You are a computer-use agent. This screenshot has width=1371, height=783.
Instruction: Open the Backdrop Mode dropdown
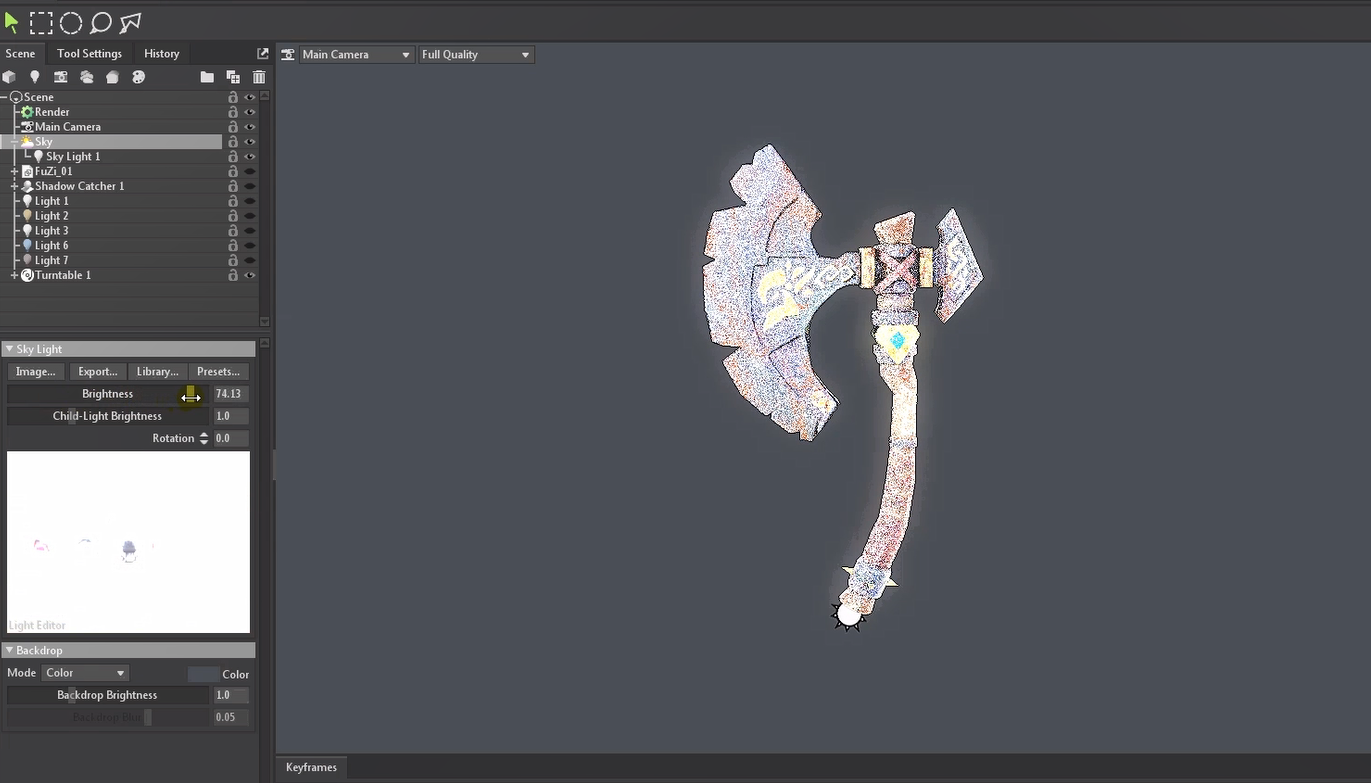click(x=86, y=673)
